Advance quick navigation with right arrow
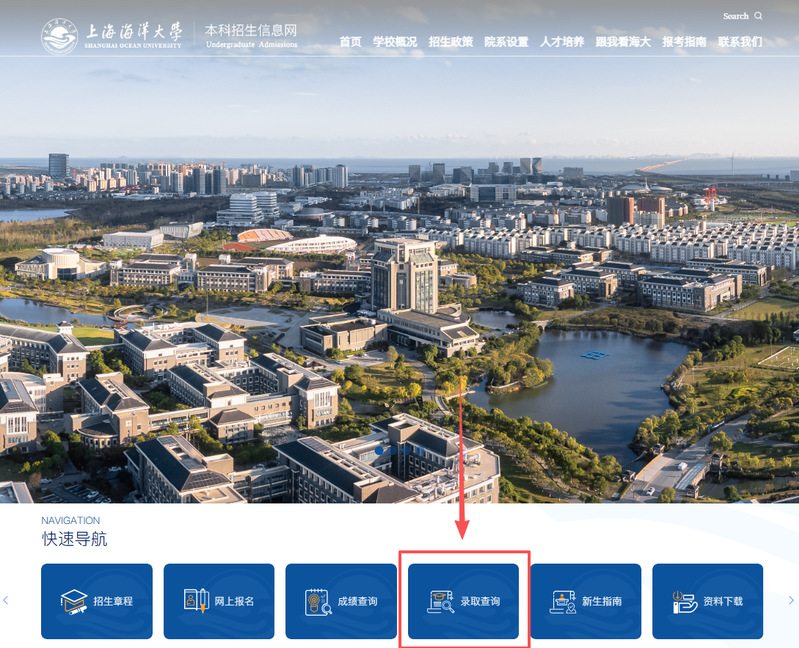Image resolution: width=799 pixels, height=648 pixels. point(791,600)
